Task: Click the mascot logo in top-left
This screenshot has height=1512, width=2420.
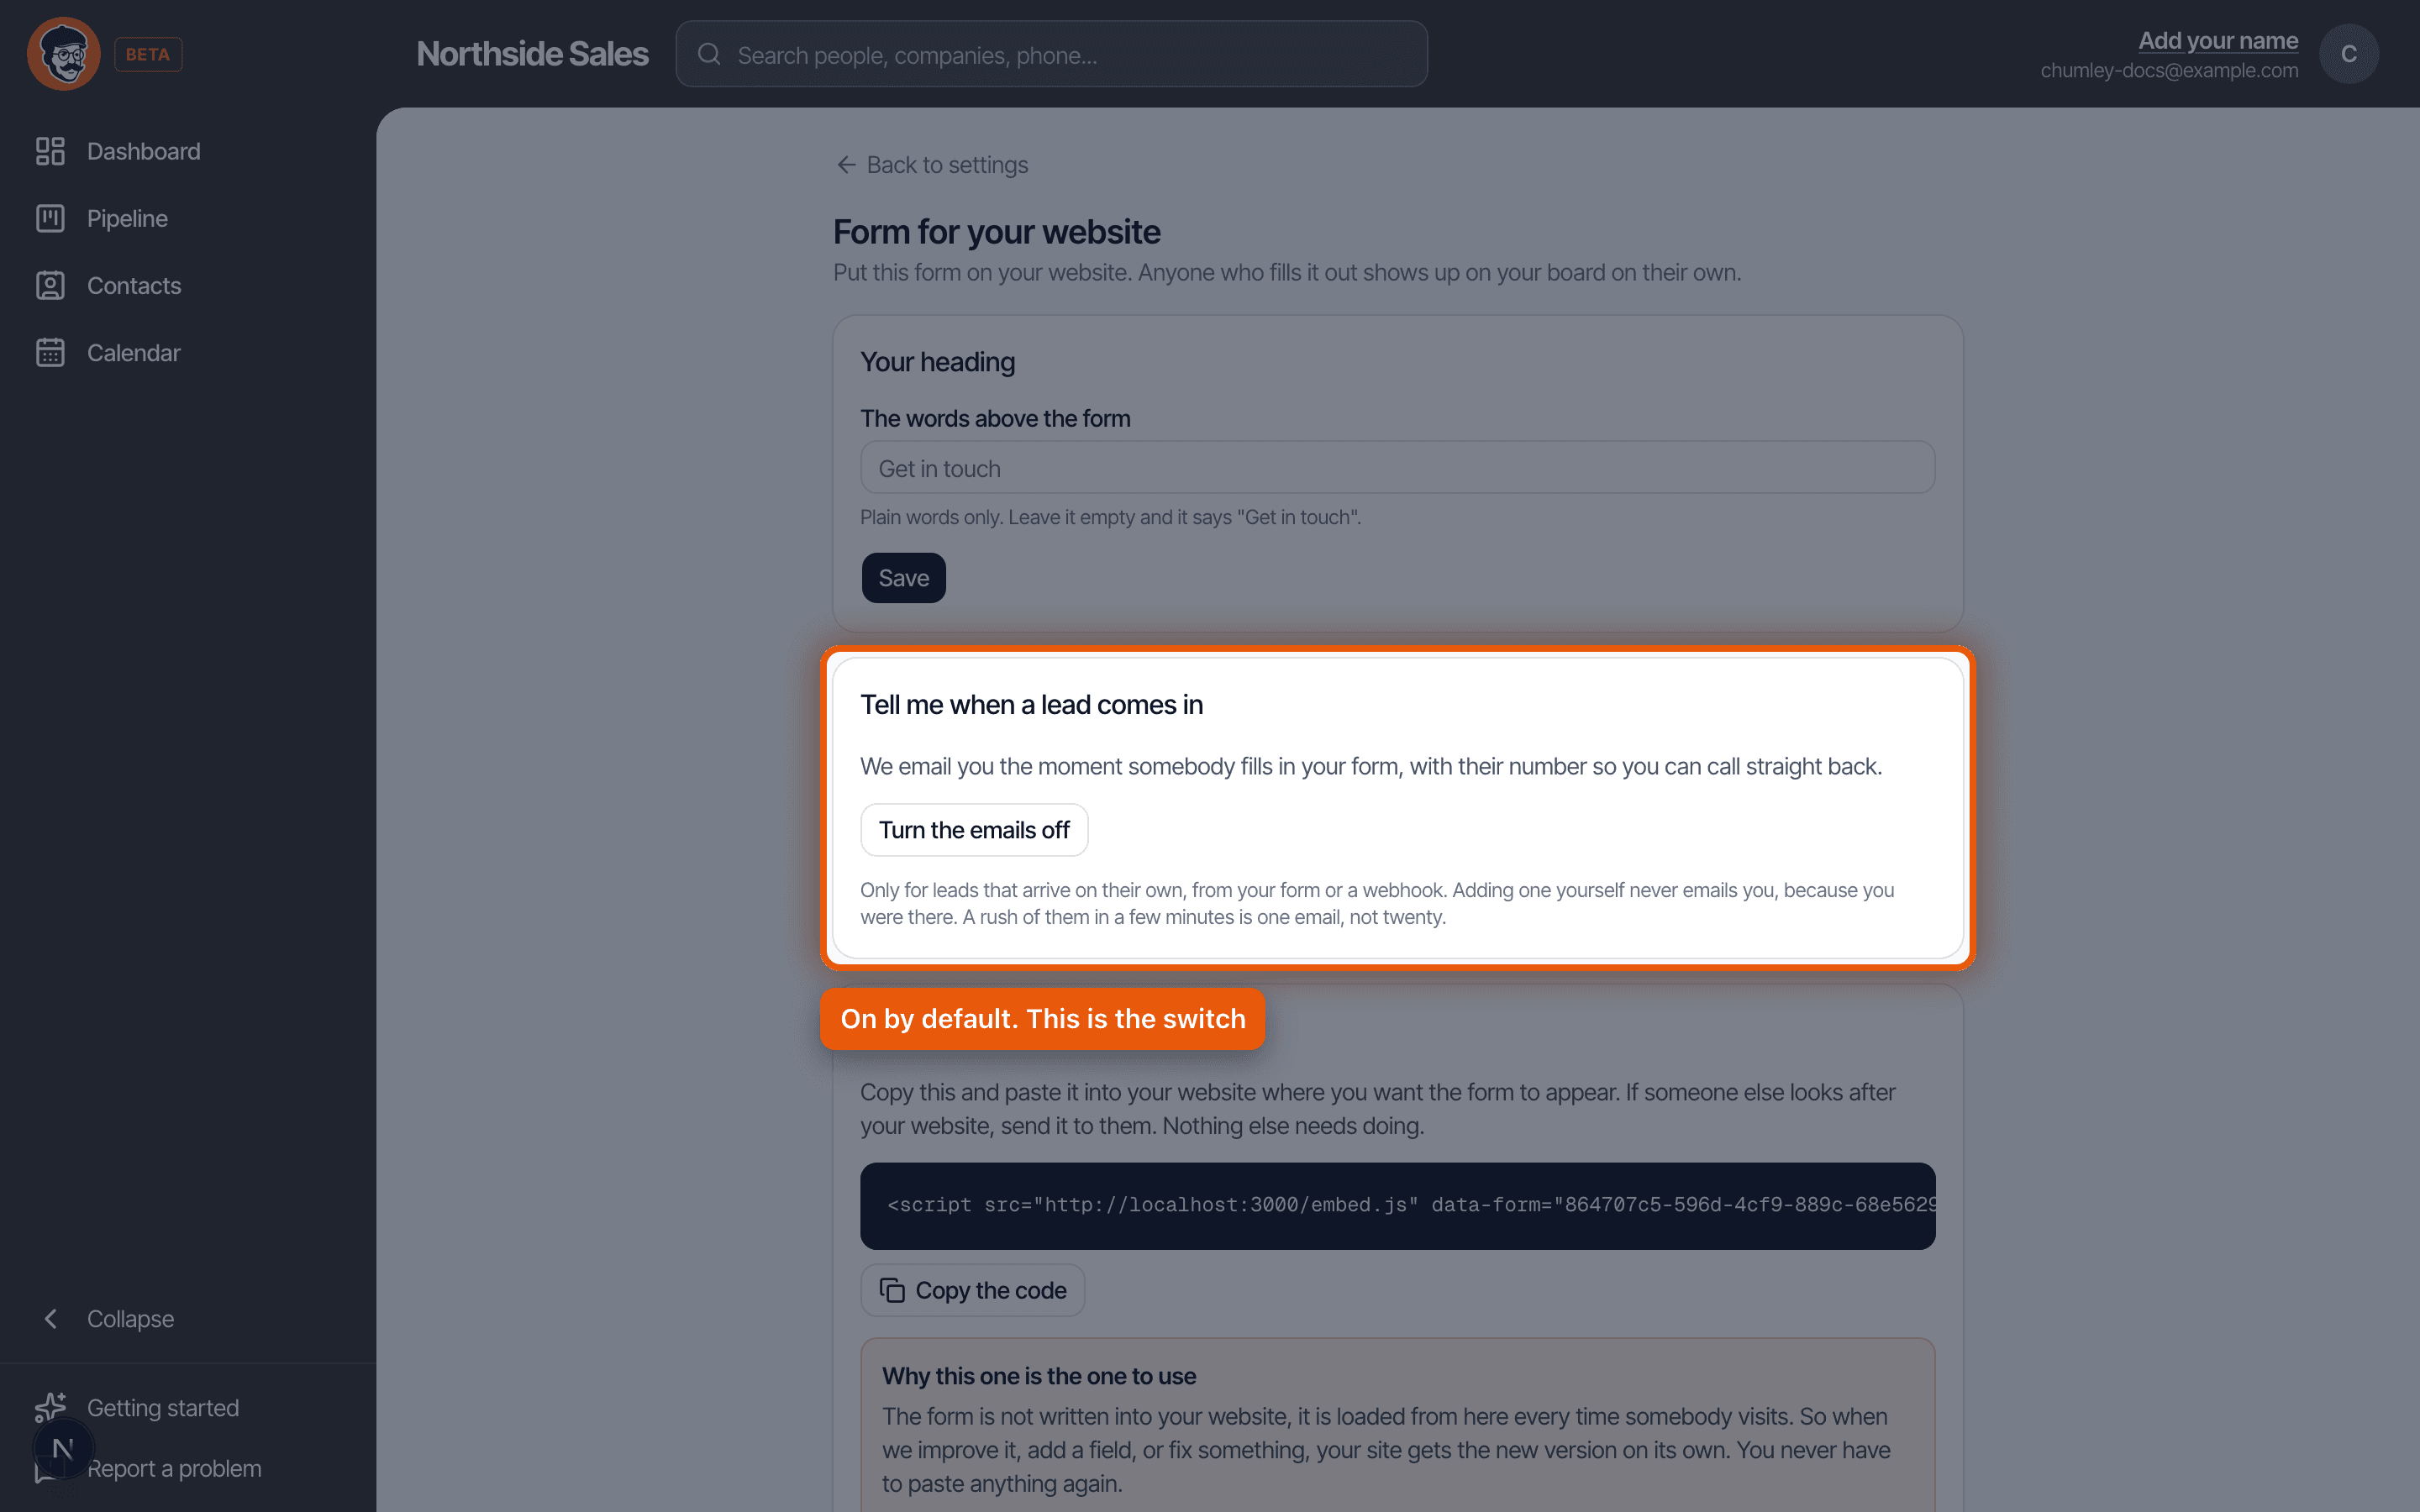Action: [63, 54]
